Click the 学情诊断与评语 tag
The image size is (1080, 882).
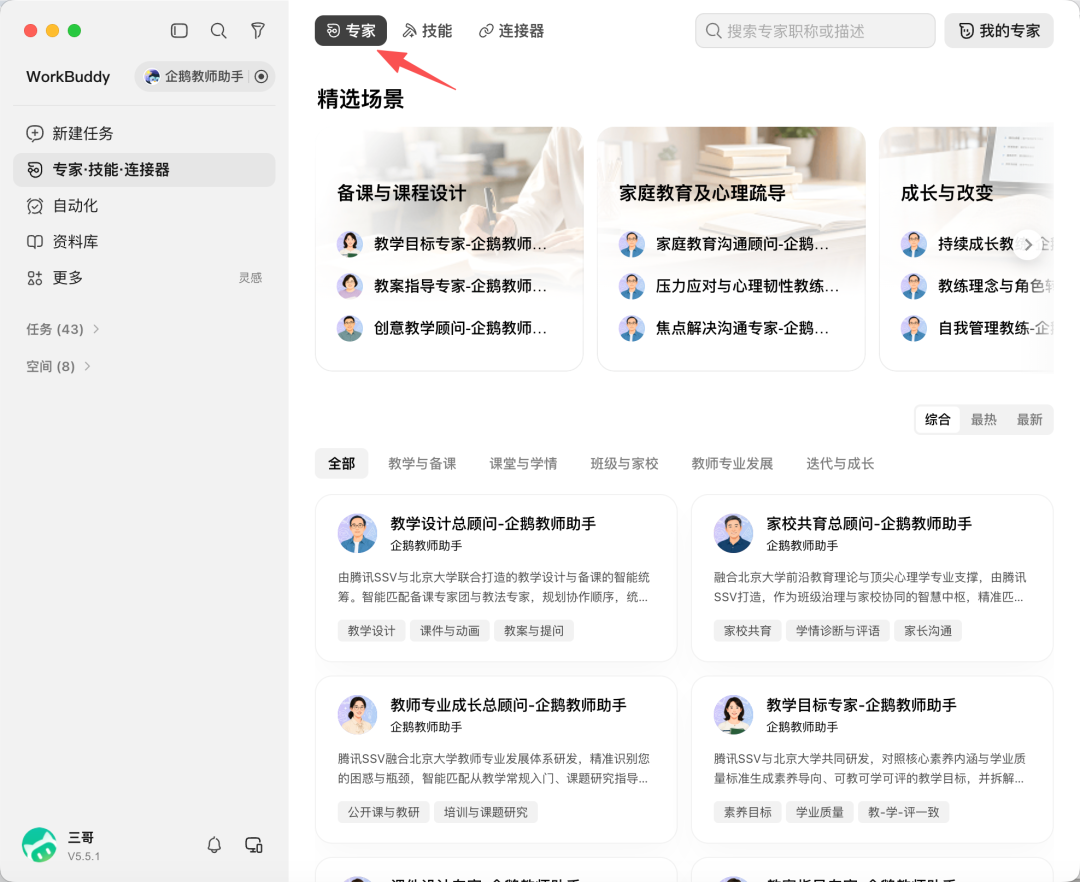[x=838, y=631]
